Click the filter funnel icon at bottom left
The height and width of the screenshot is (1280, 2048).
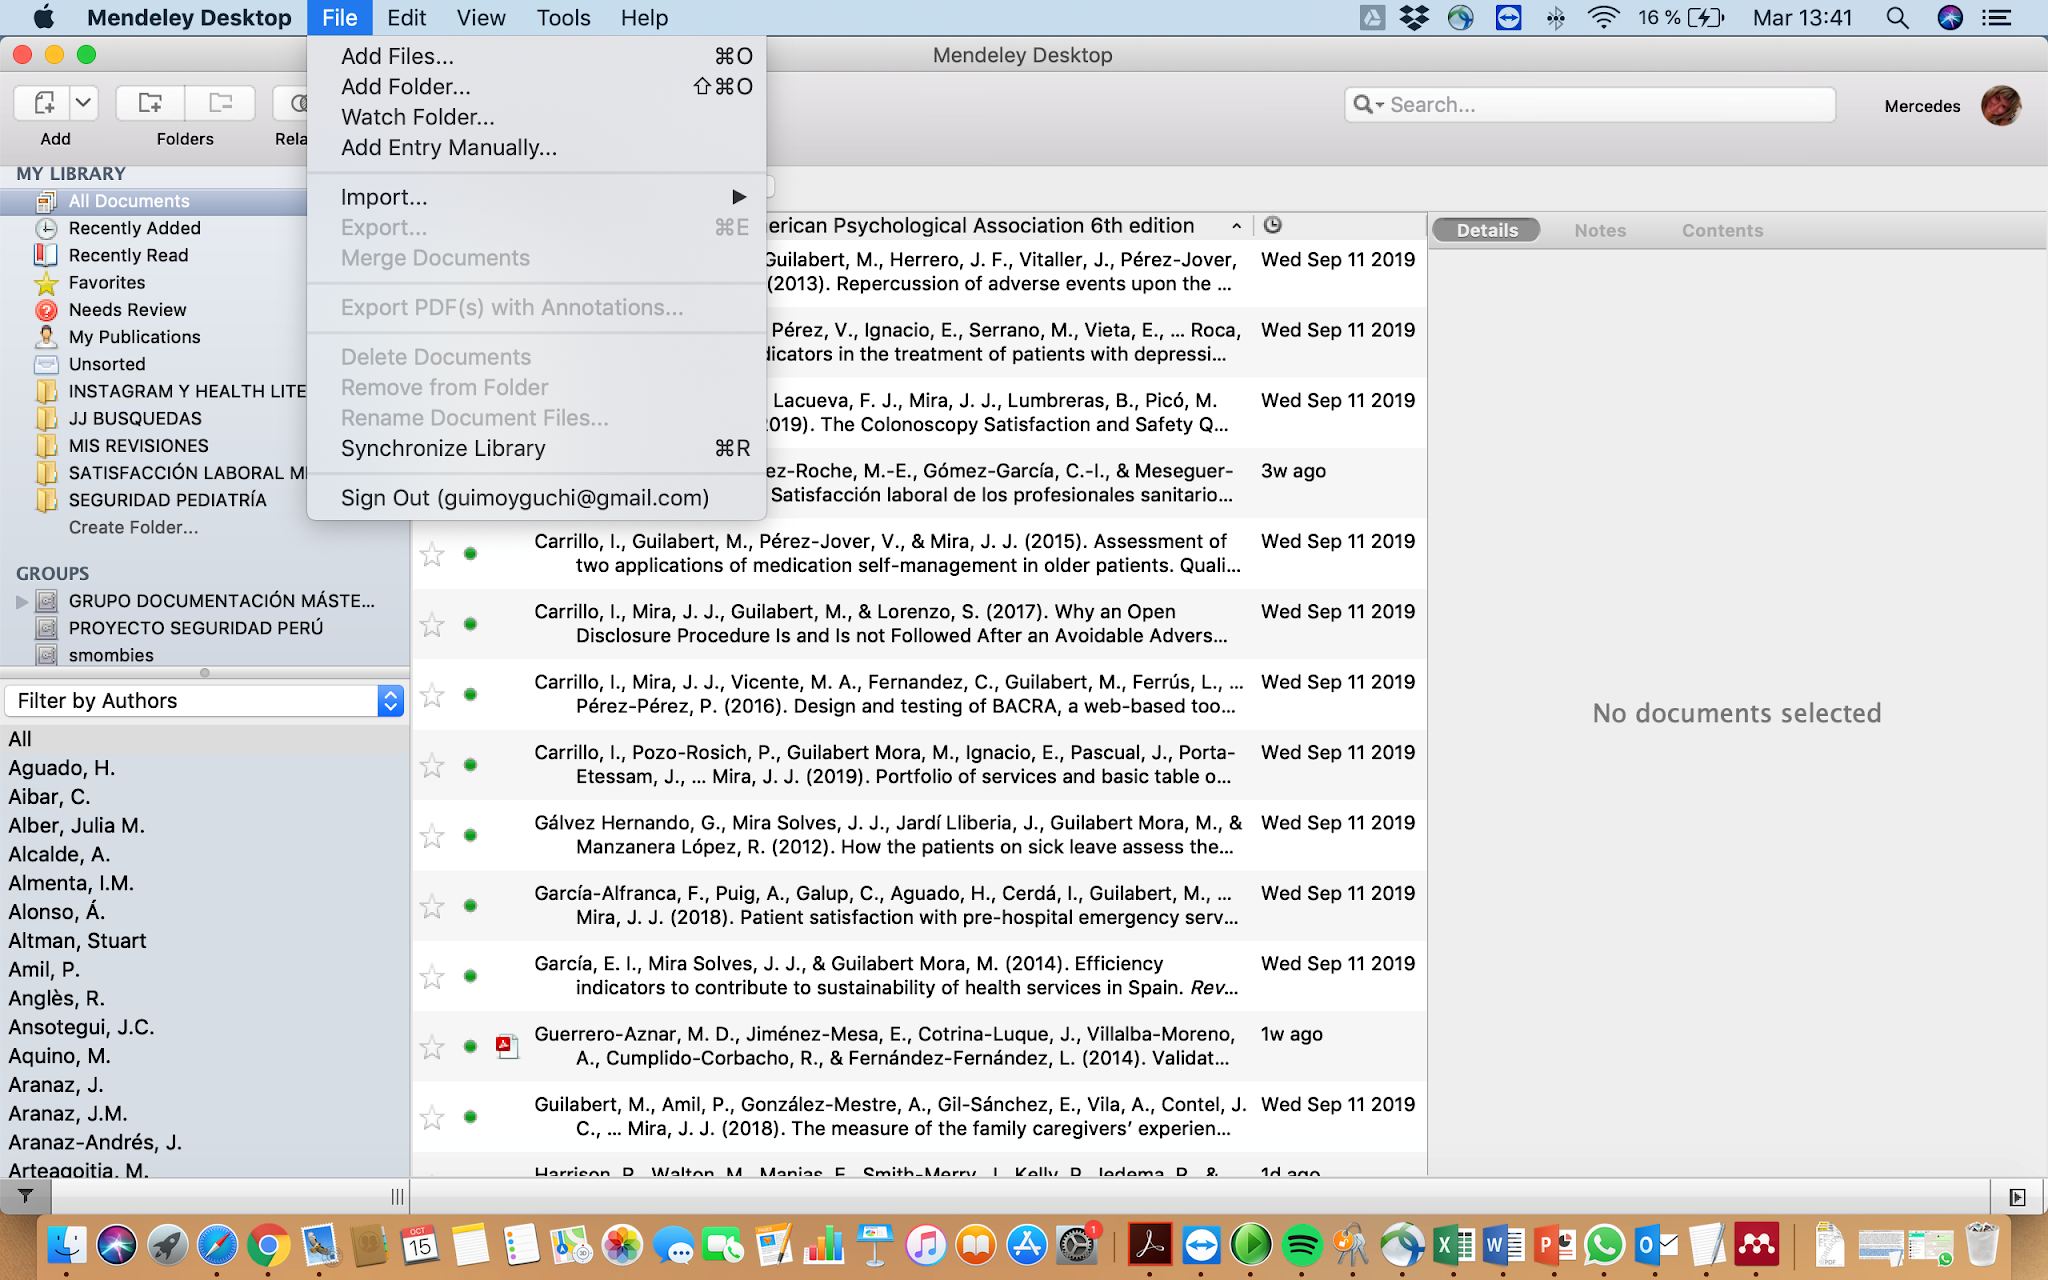[26, 1196]
